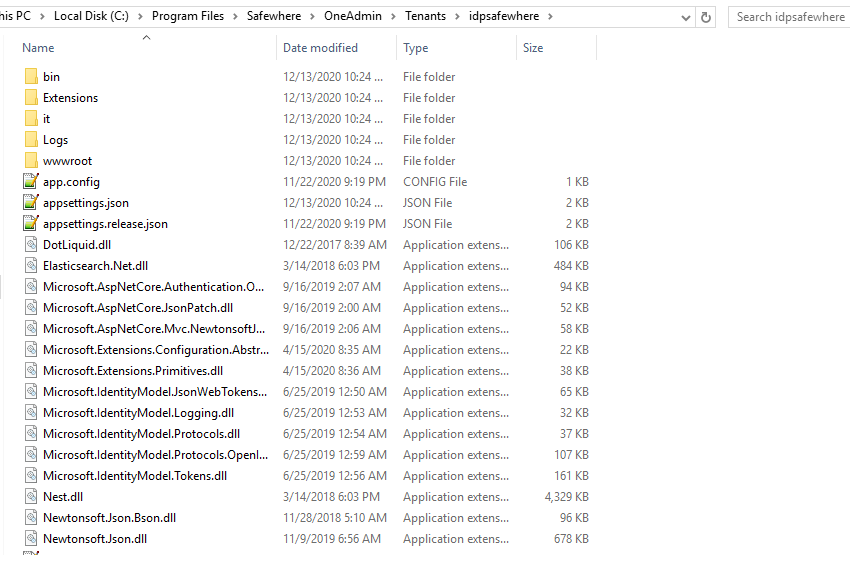This screenshot has height=570, width=850.
Task: Select file name Microsoft.AspNetCore.Authentication.O...
Action: (x=153, y=287)
